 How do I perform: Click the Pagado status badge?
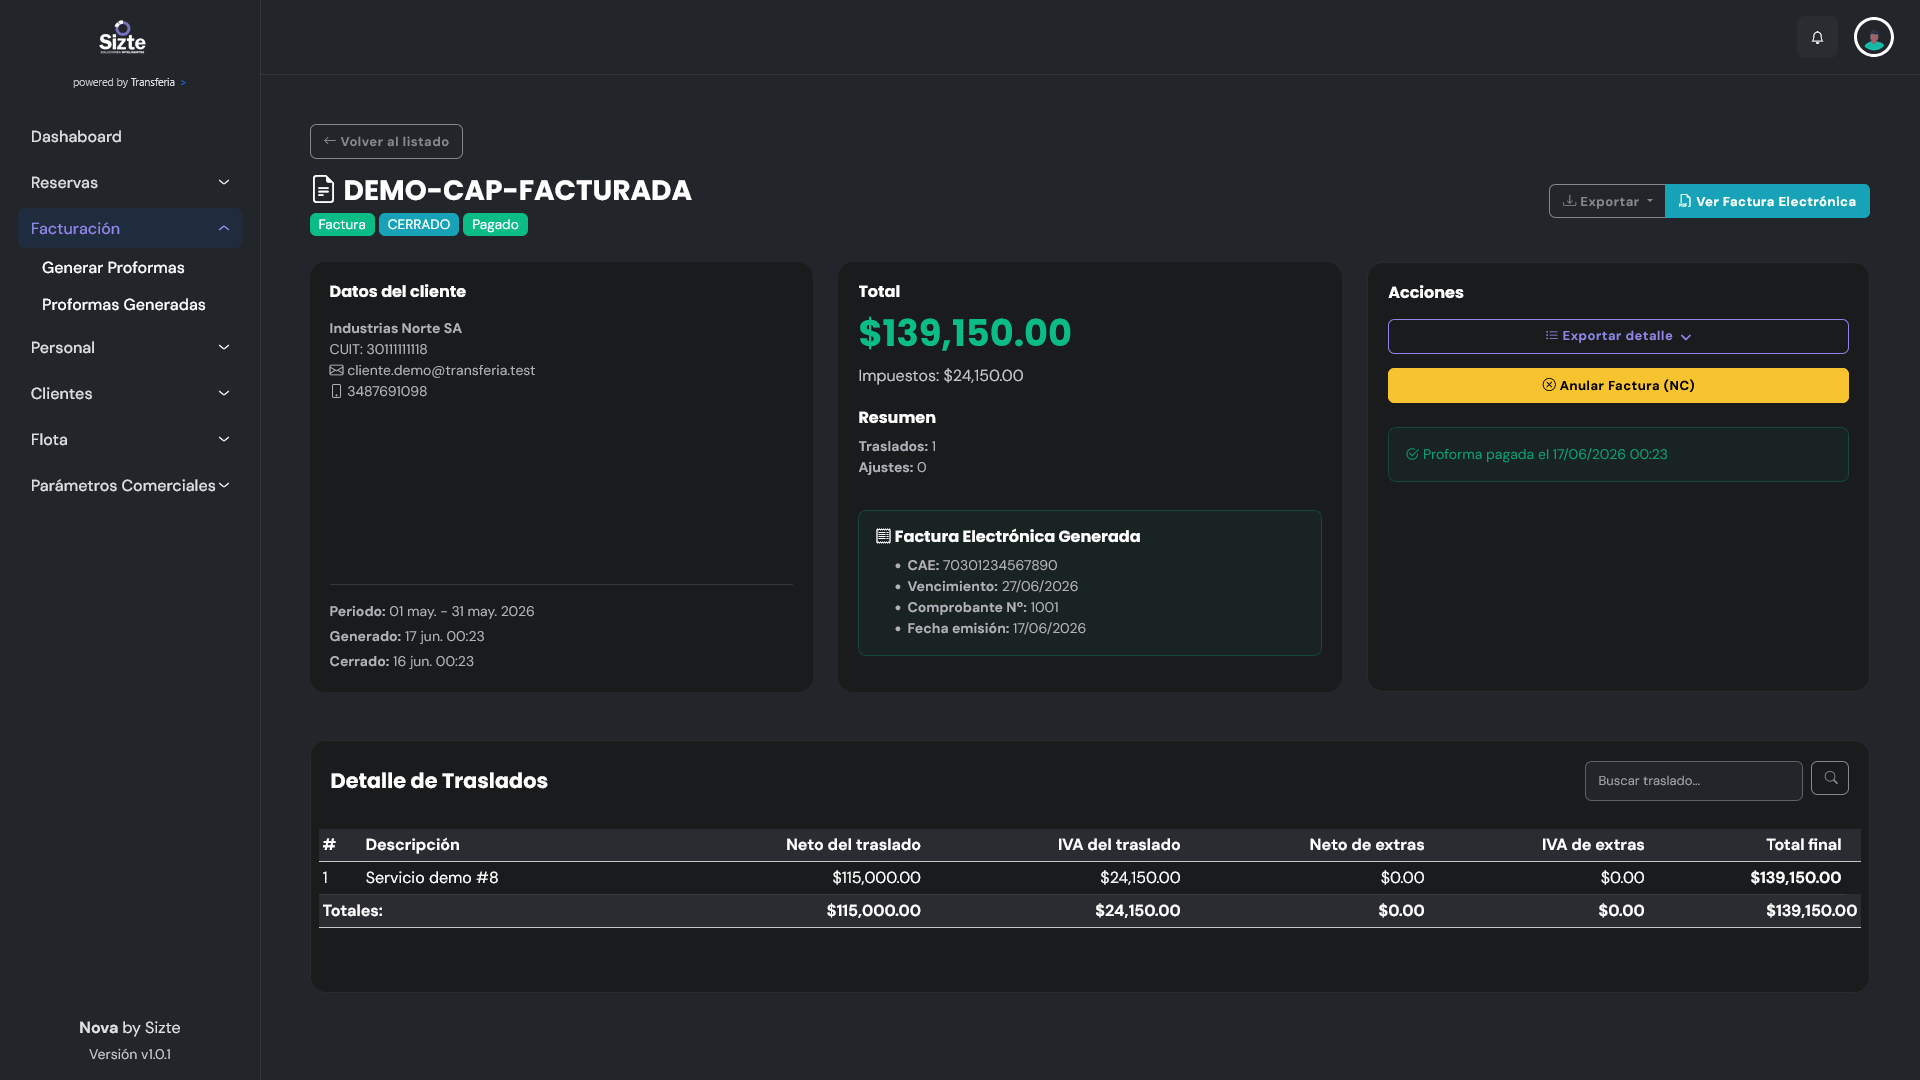tap(495, 224)
